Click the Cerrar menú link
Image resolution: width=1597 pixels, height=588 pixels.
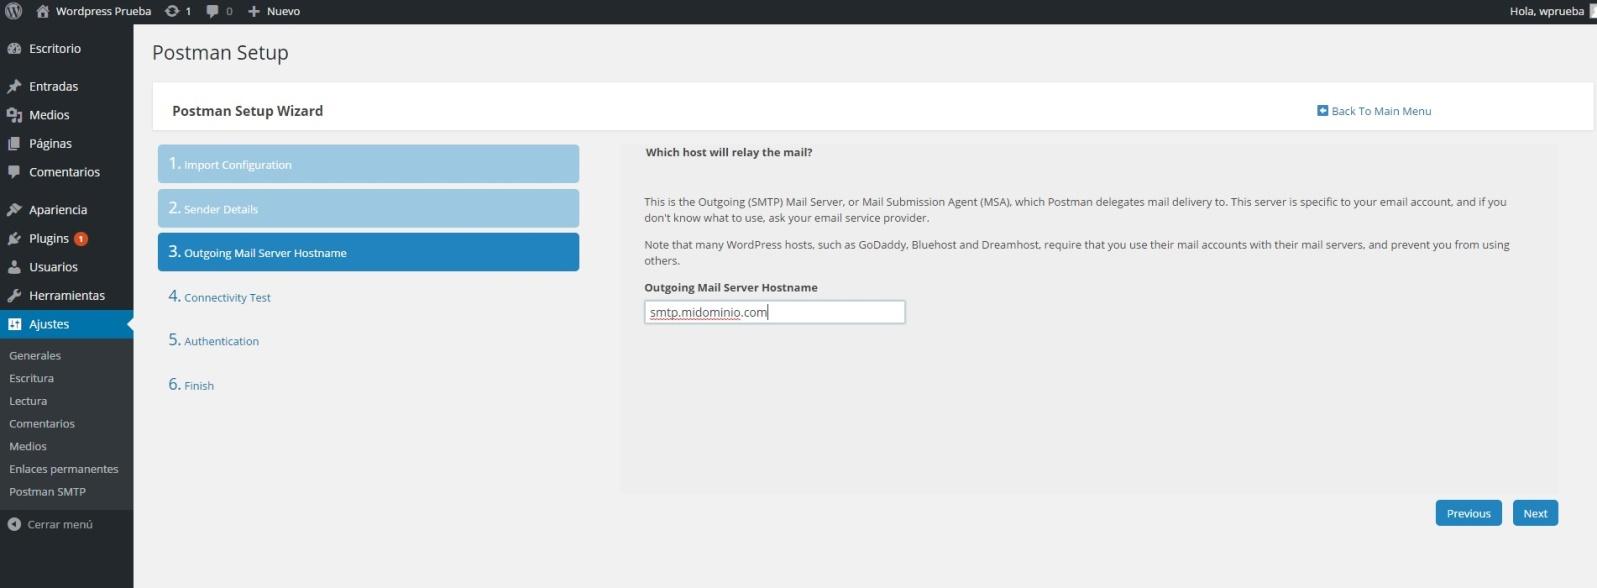(60, 524)
